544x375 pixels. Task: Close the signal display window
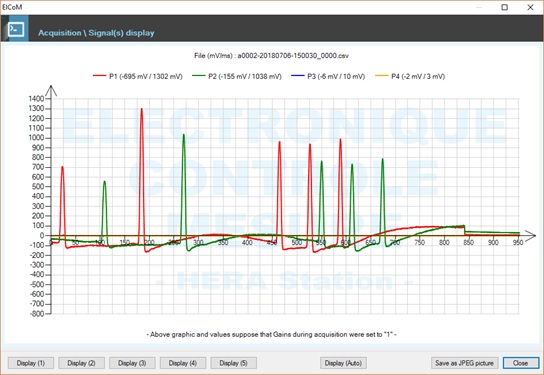coord(520,363)
